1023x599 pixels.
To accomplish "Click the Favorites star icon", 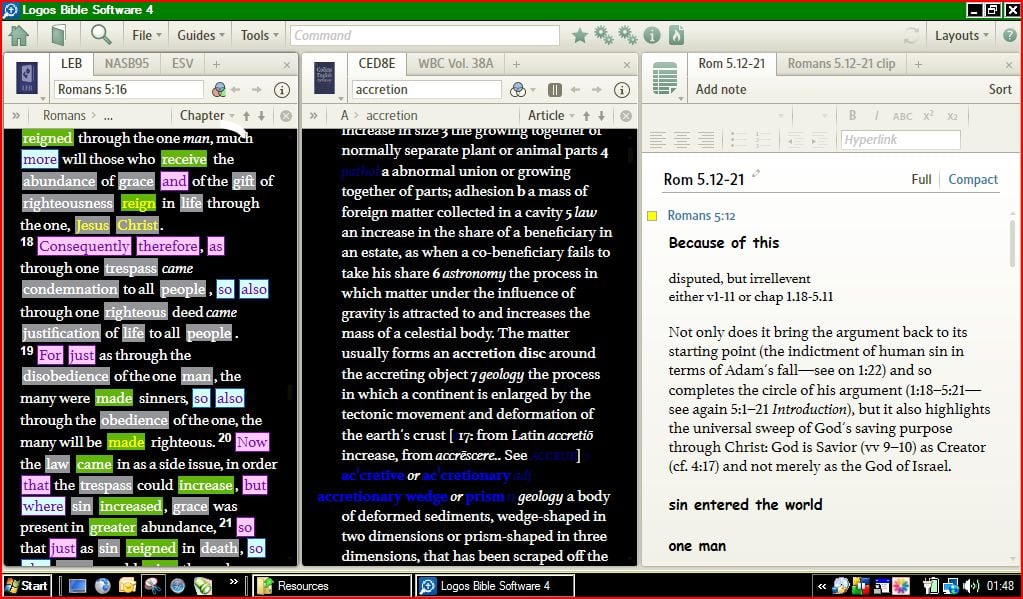I will click(x=579, y=35).
